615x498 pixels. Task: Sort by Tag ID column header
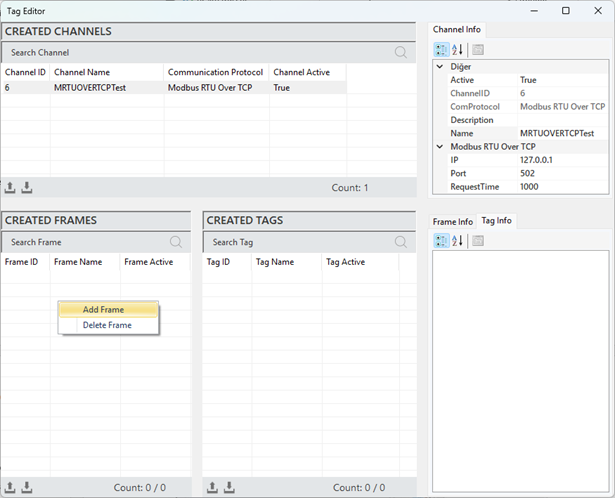(x=227, y=262)
